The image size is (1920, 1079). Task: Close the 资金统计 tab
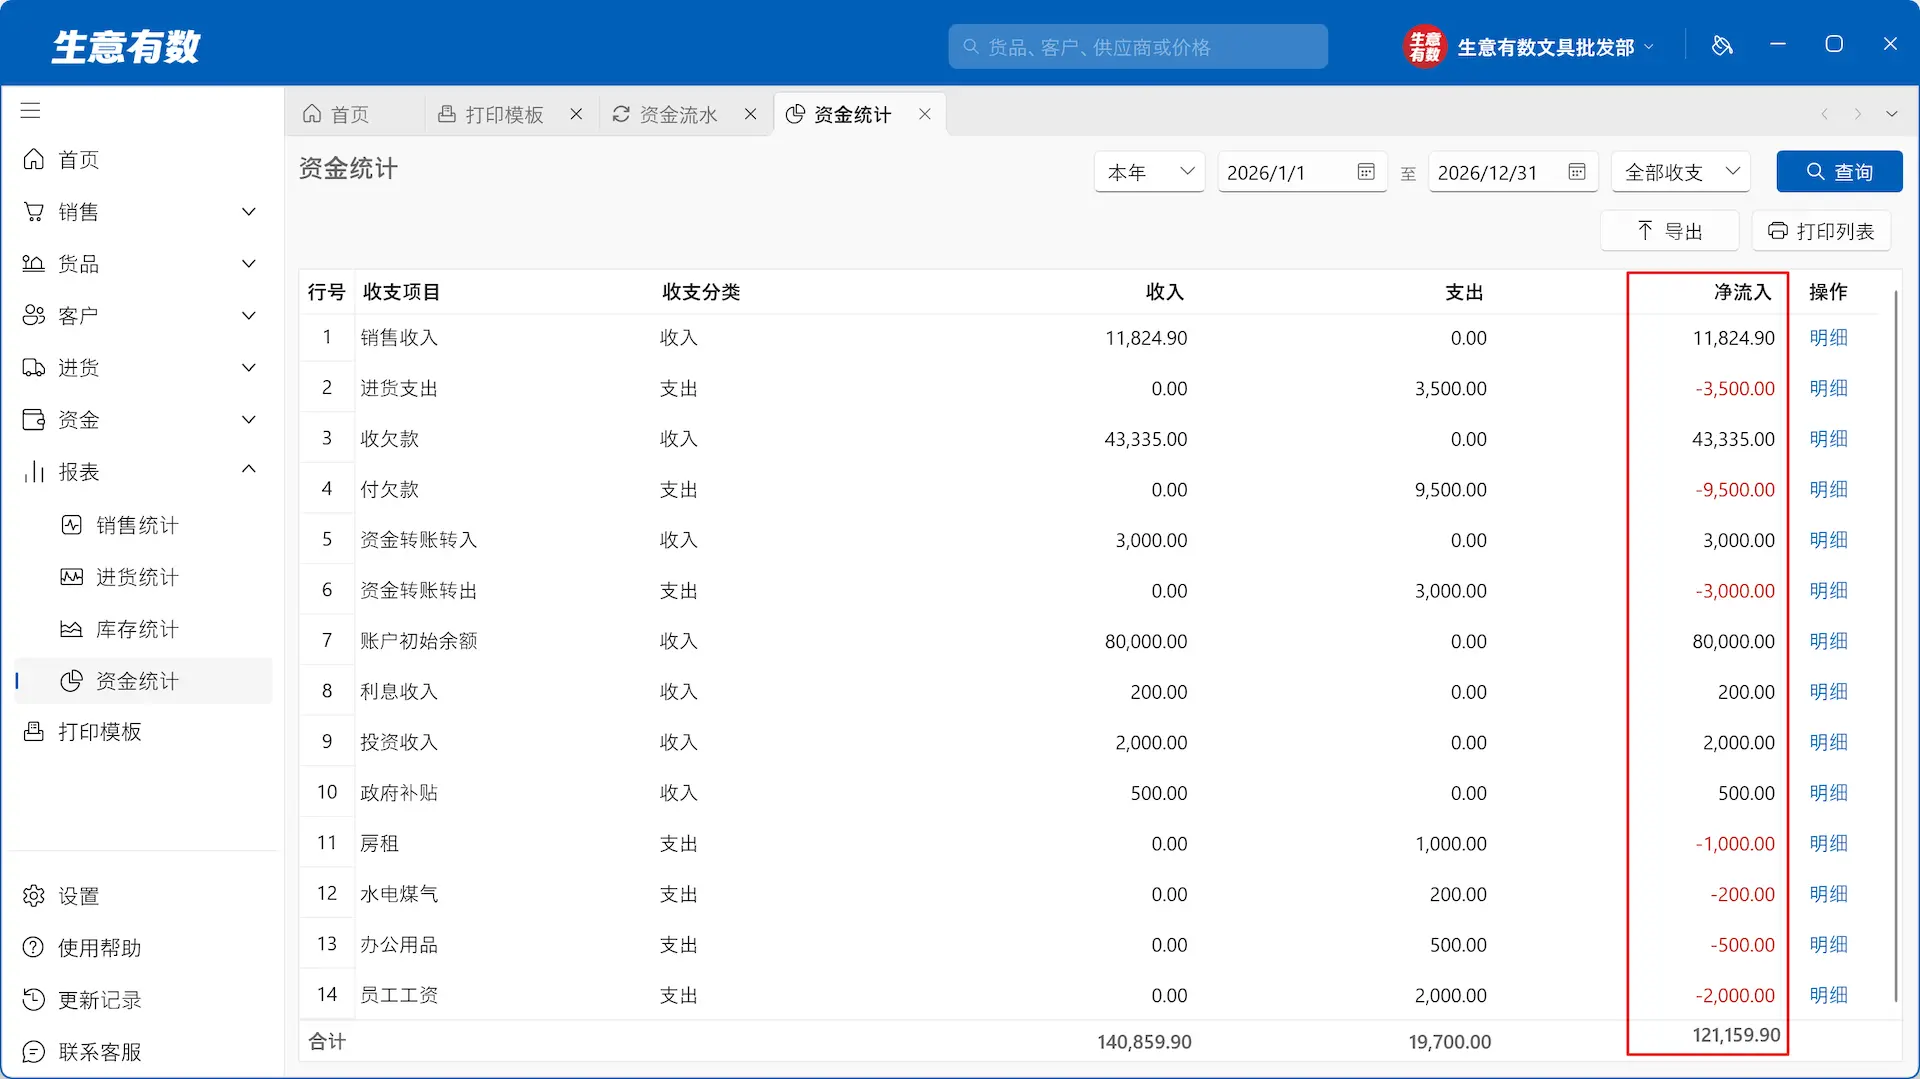coord(925,114)
